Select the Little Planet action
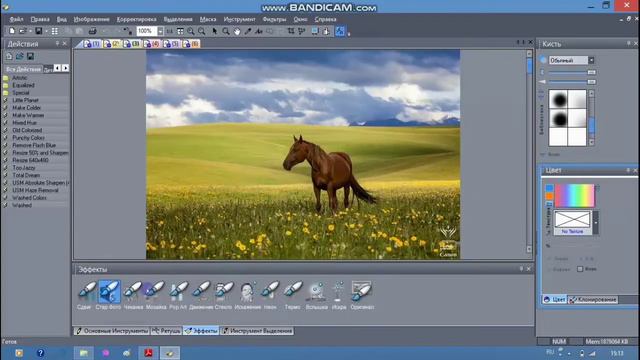640x360 pixels. point(25,100)
